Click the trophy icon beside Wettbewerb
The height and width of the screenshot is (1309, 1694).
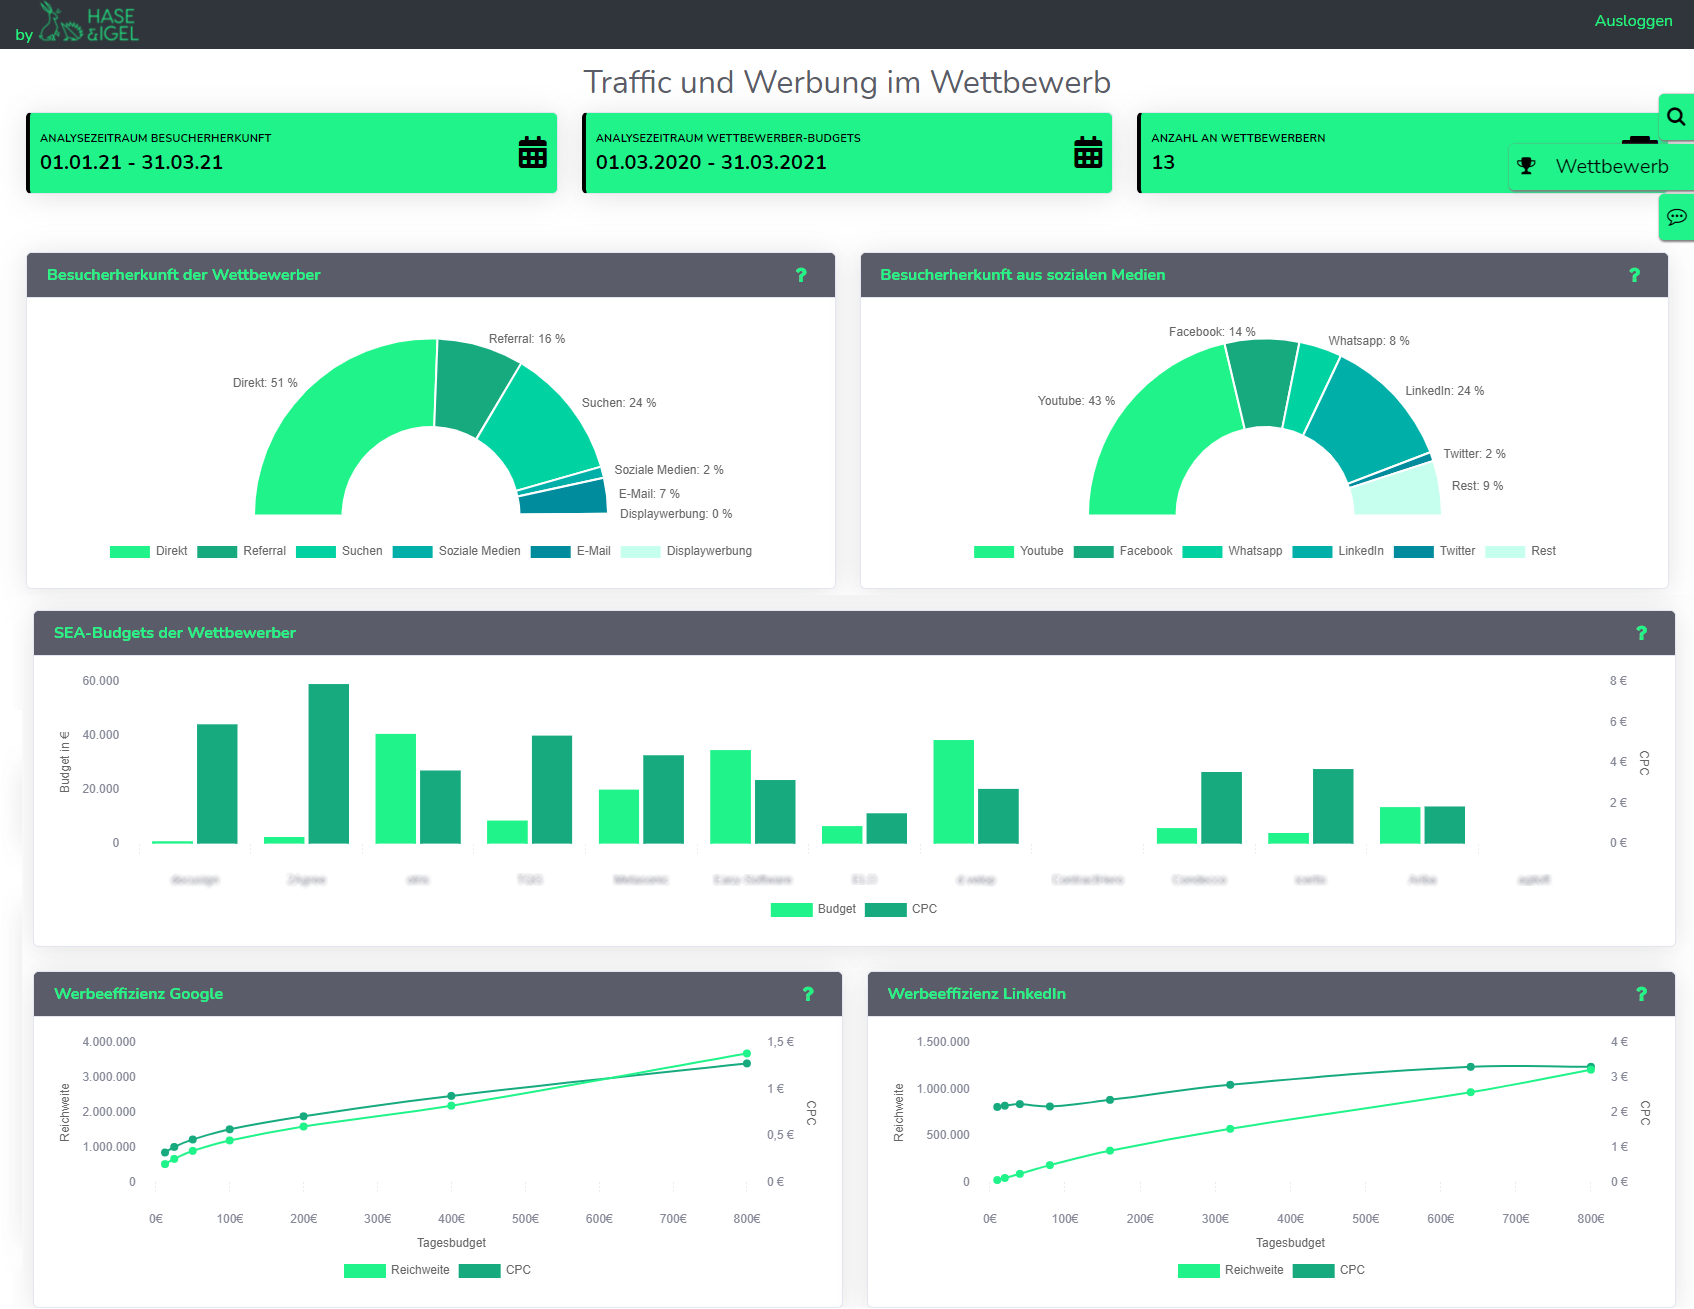pyautogui.click(x=1526, y=166)
